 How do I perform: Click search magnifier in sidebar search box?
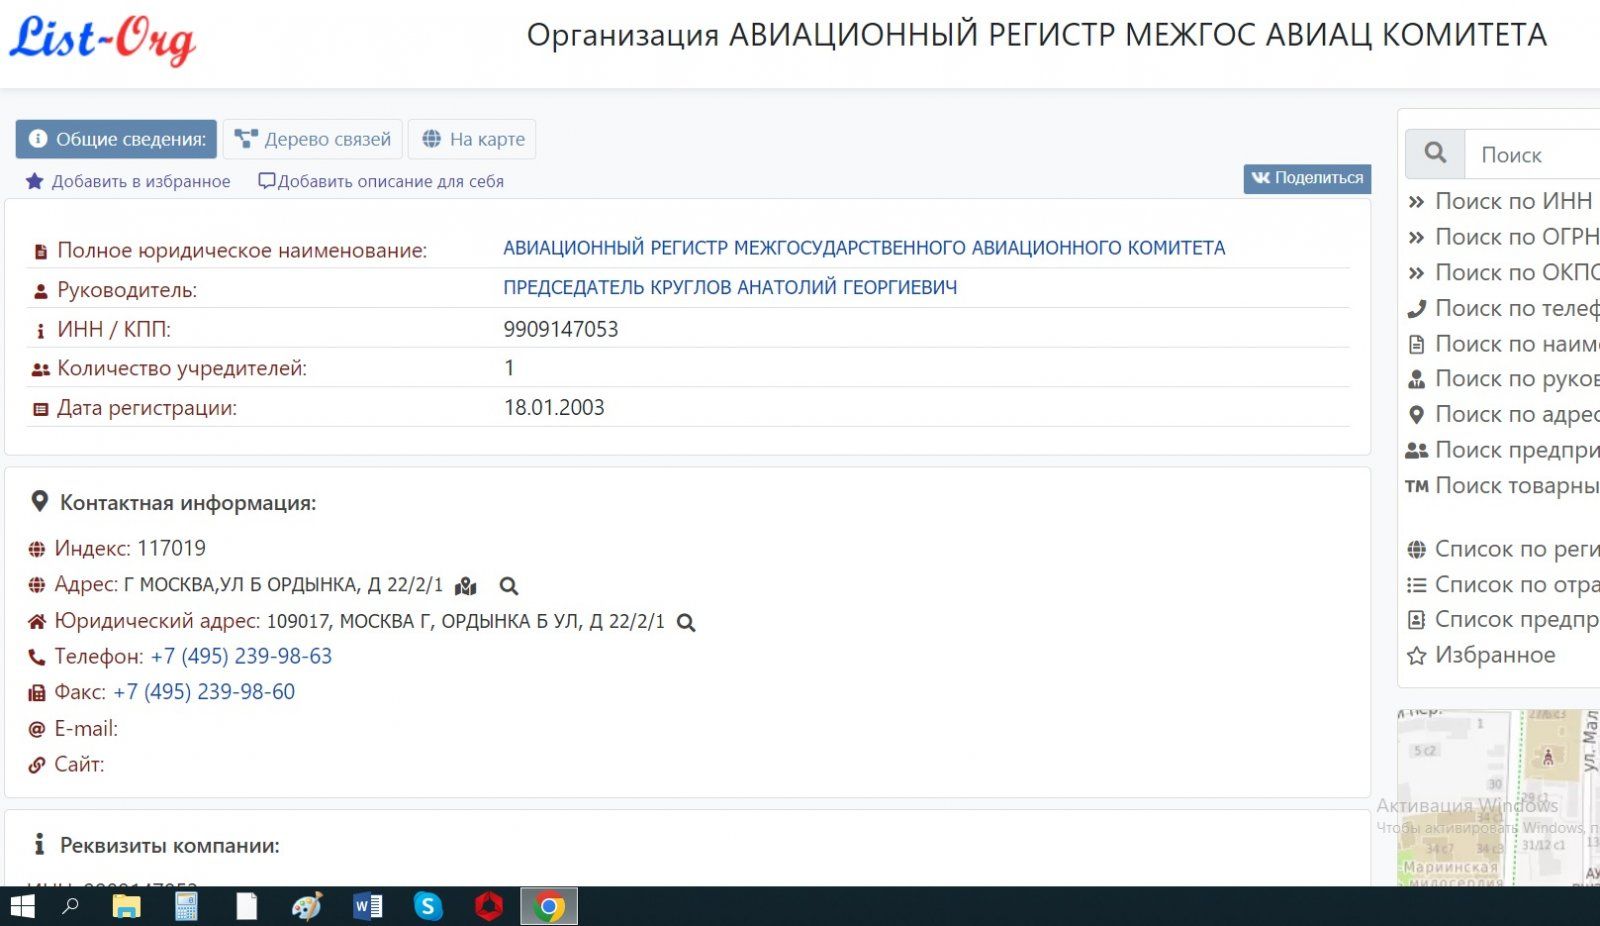click(1434, 152)
